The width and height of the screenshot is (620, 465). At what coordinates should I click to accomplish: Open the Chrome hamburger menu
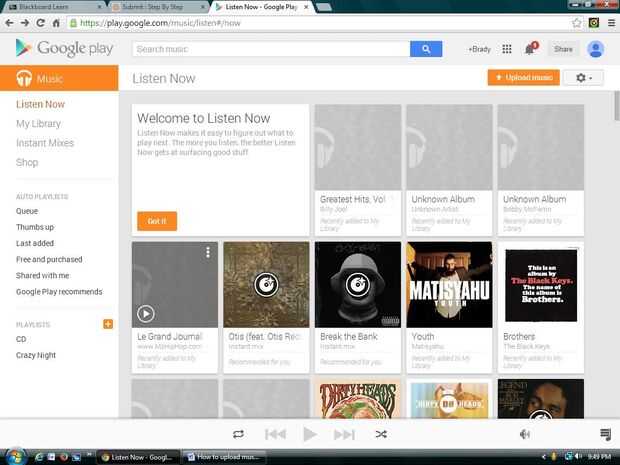[611, 23]
